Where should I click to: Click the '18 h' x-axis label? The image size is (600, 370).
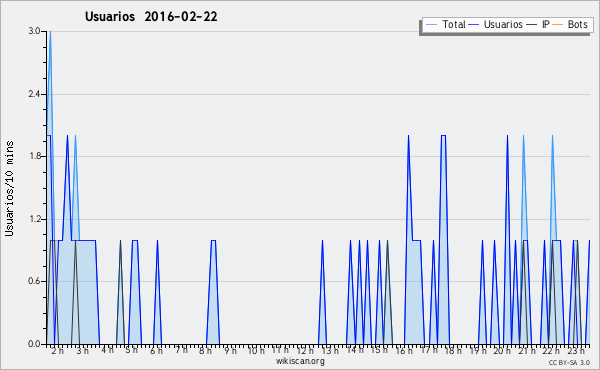(x=453, y=351)
